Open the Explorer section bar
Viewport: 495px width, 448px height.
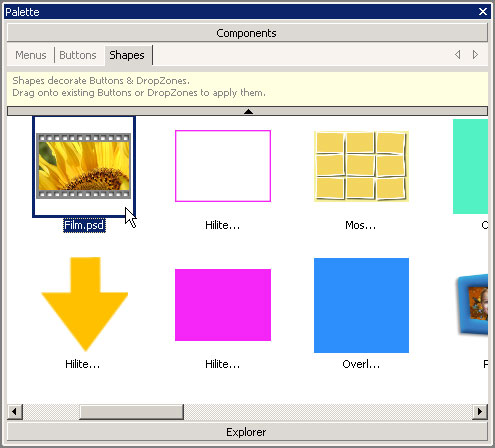coord(247,432)
